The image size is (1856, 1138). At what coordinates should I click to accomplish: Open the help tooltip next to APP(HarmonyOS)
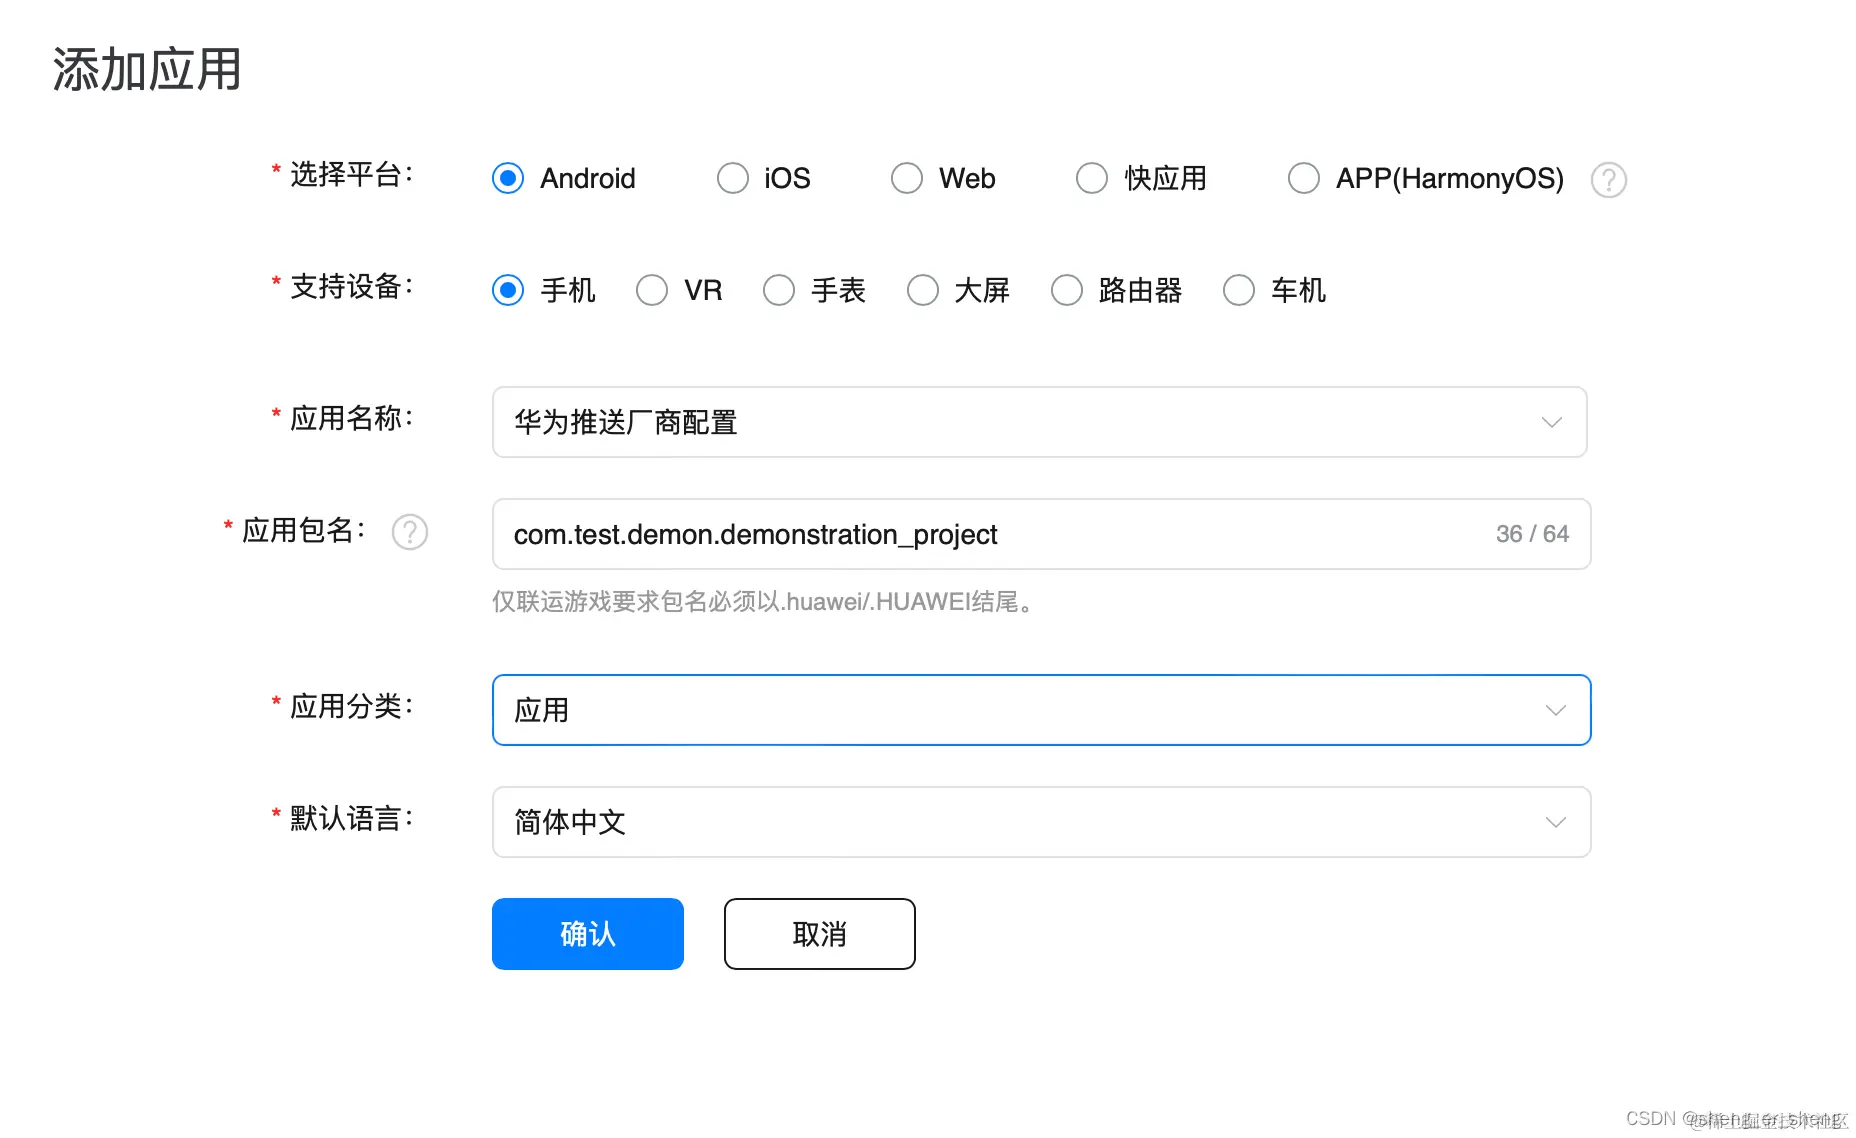[x=1608, y=180]
